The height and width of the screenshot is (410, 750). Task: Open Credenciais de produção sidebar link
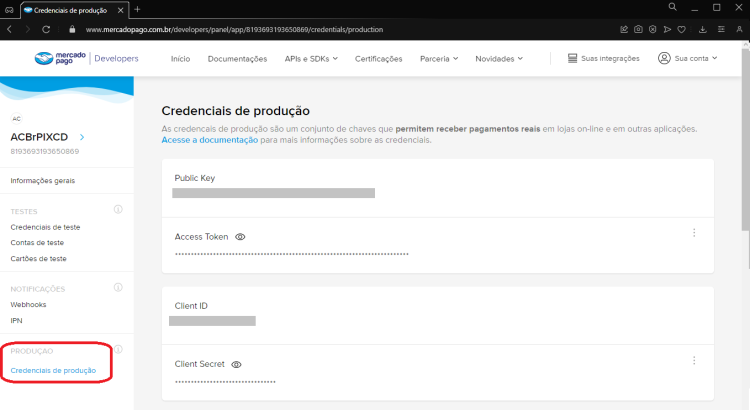(53, 371)
